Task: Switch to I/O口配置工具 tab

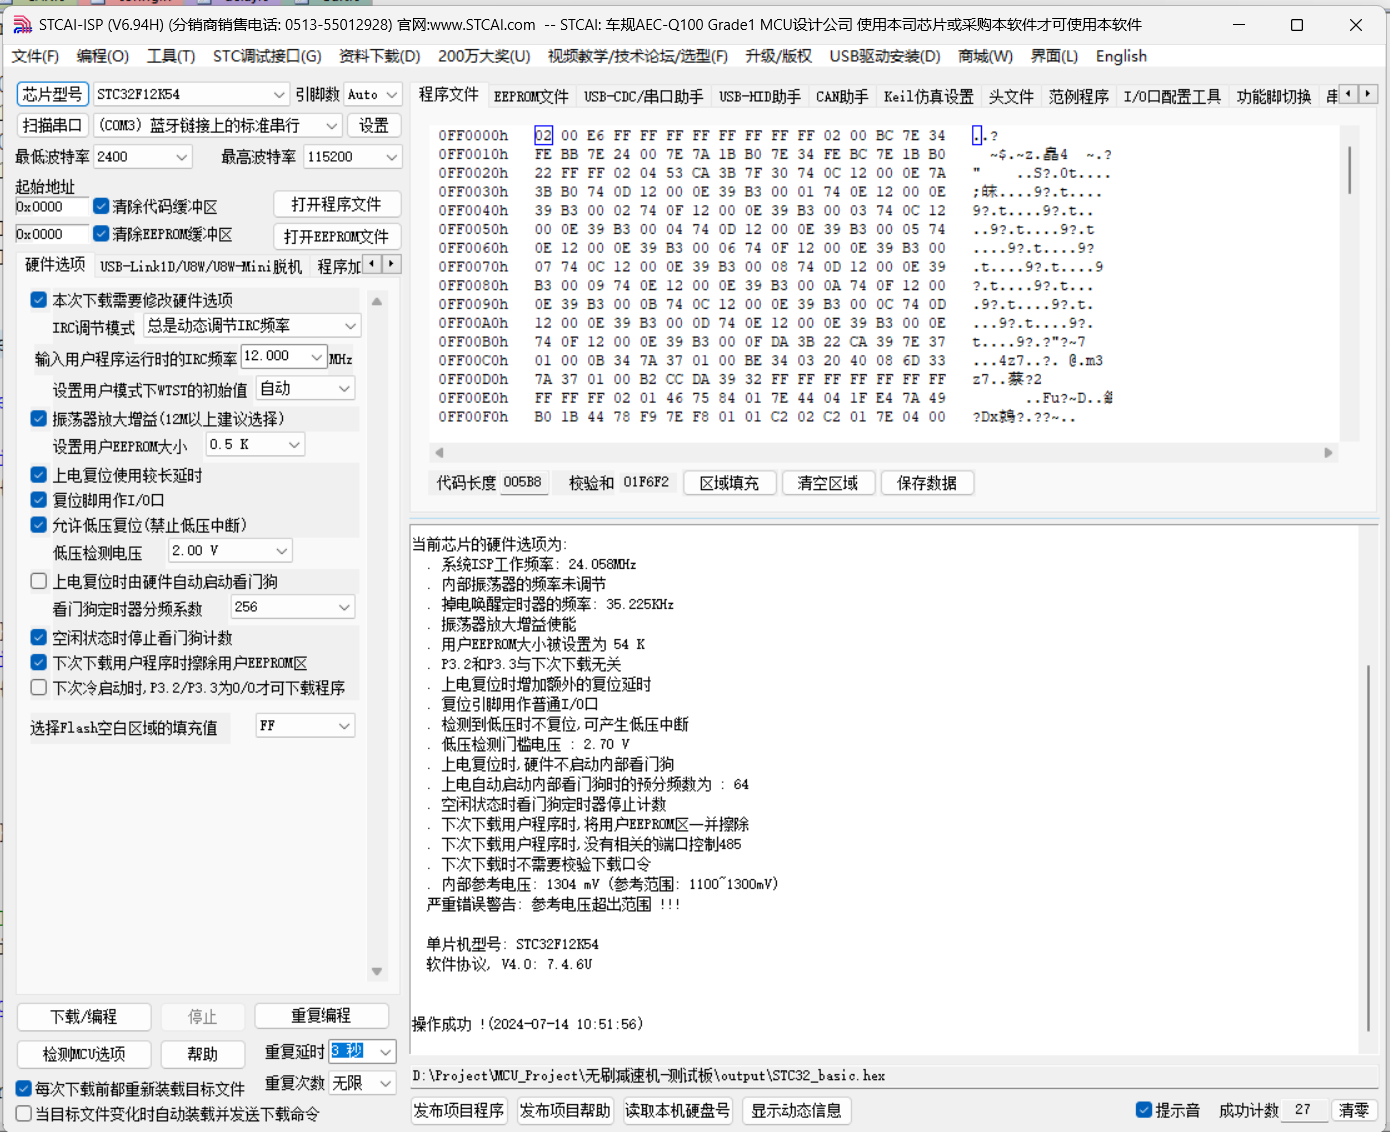Action: (1172, 97)
